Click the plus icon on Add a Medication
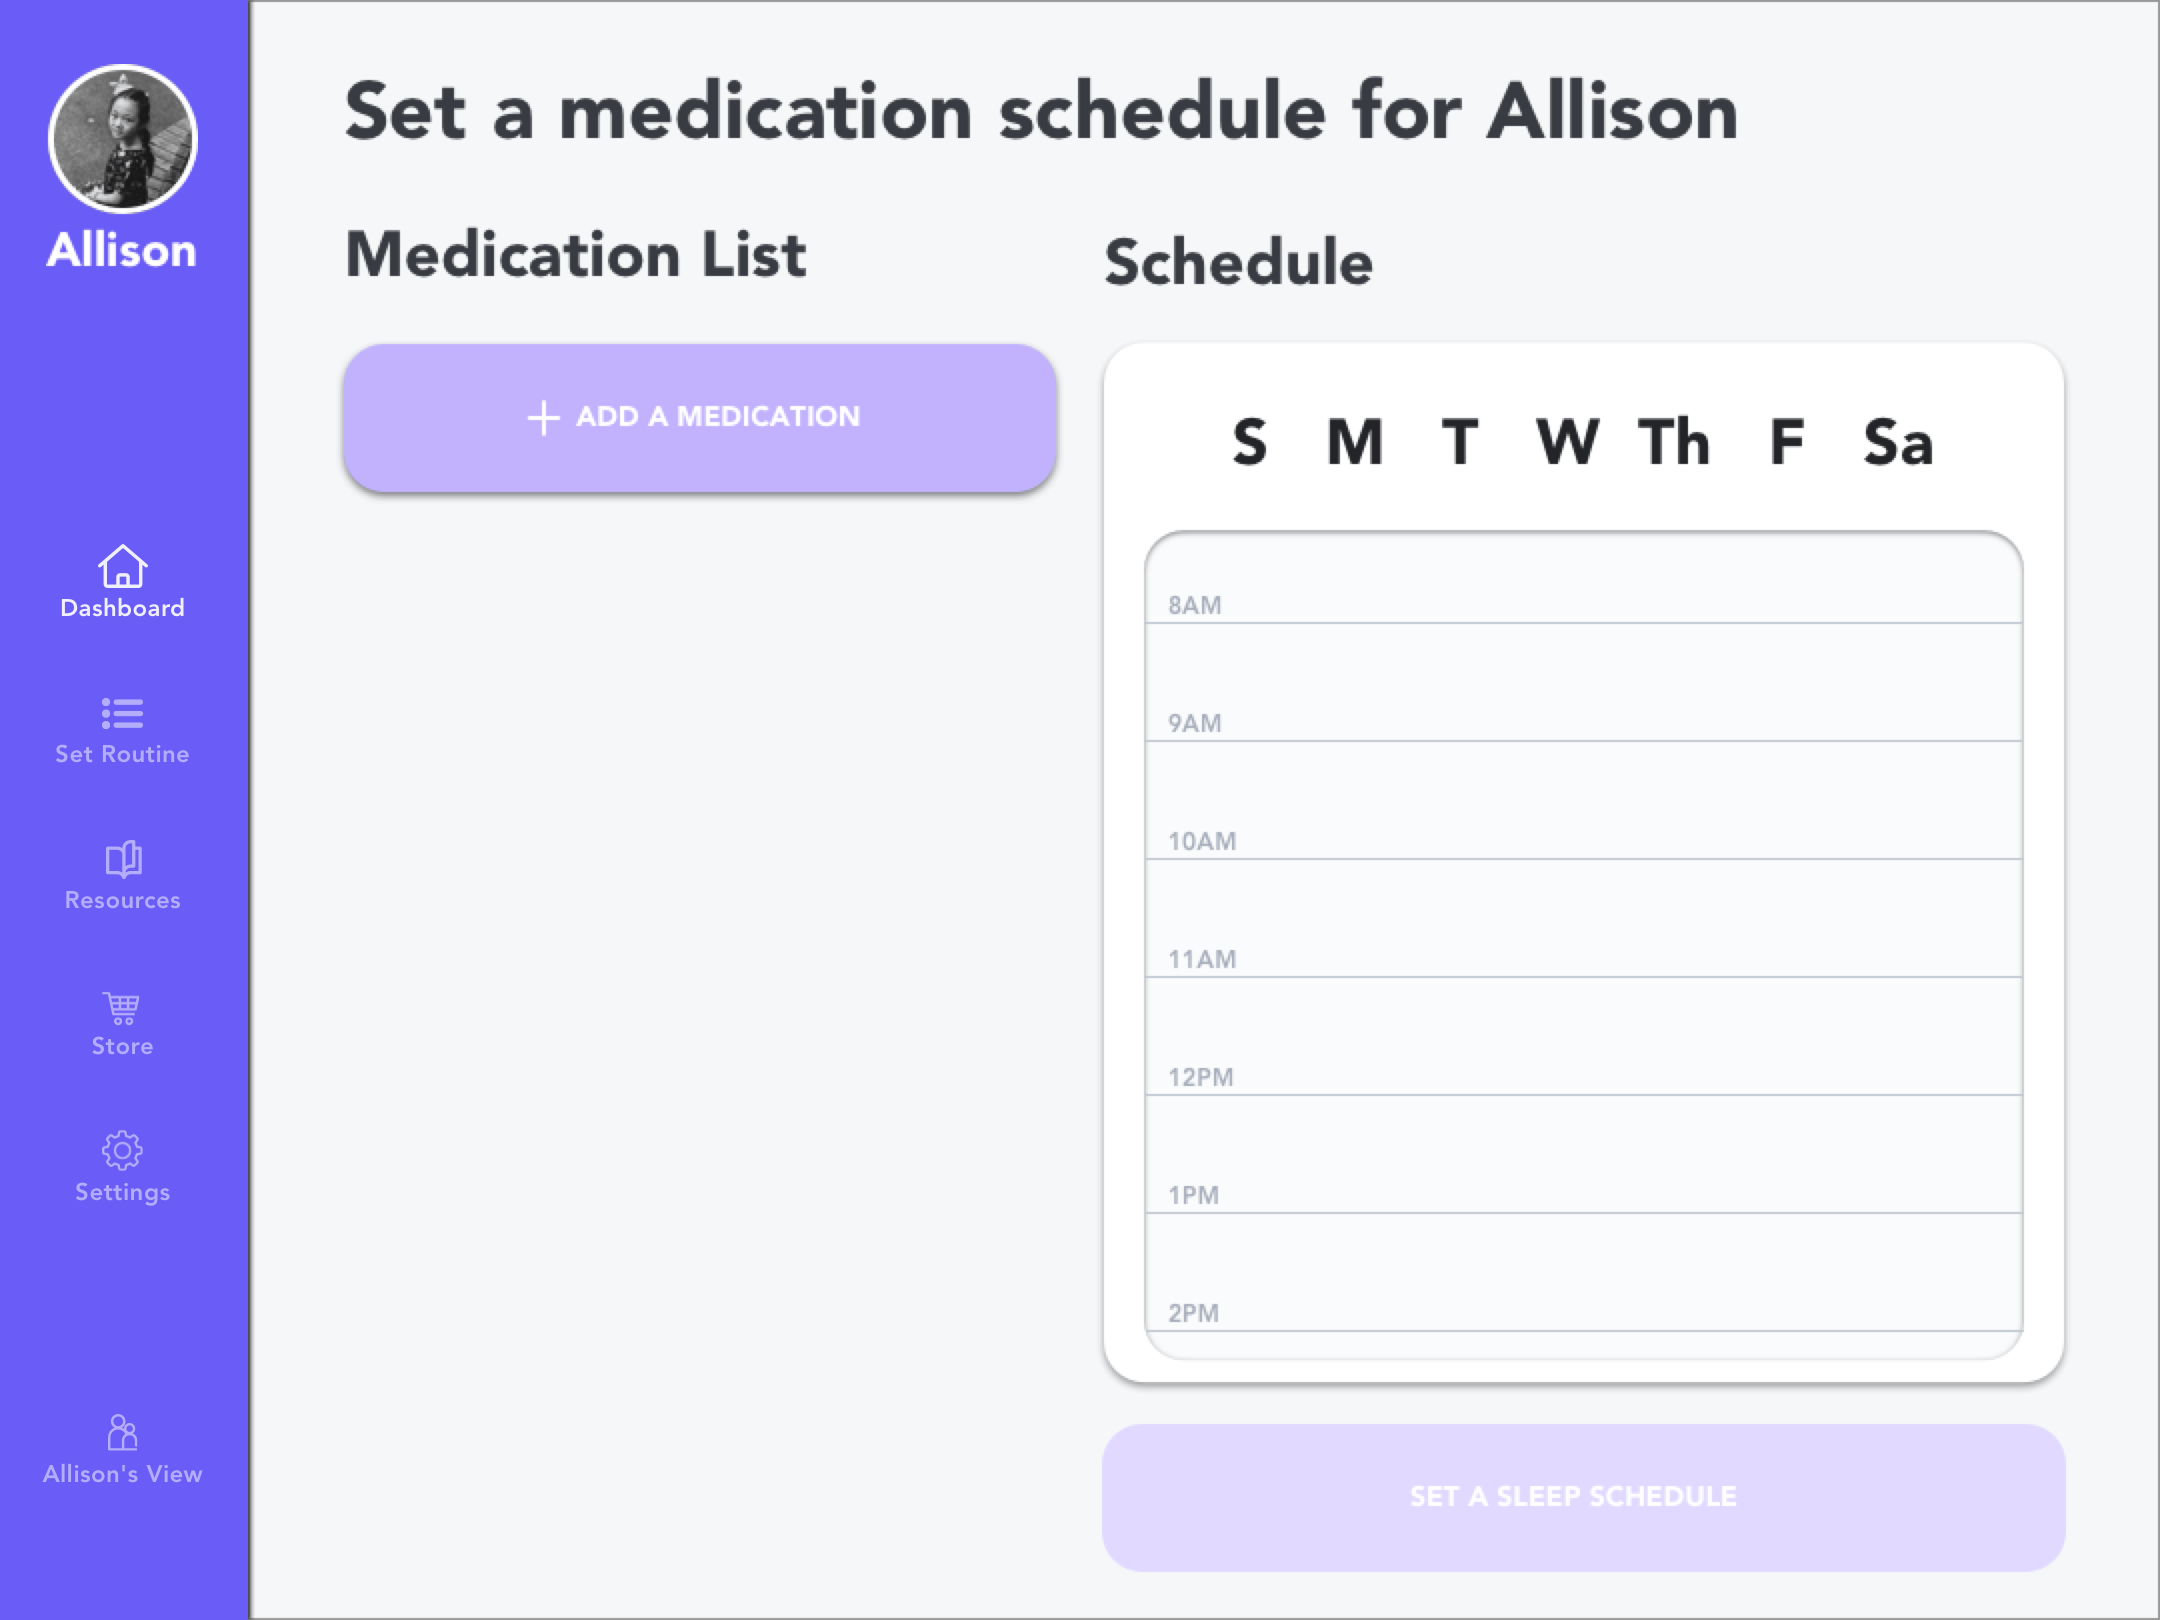Screen dimensions: 2160x1620 (543, 418)
